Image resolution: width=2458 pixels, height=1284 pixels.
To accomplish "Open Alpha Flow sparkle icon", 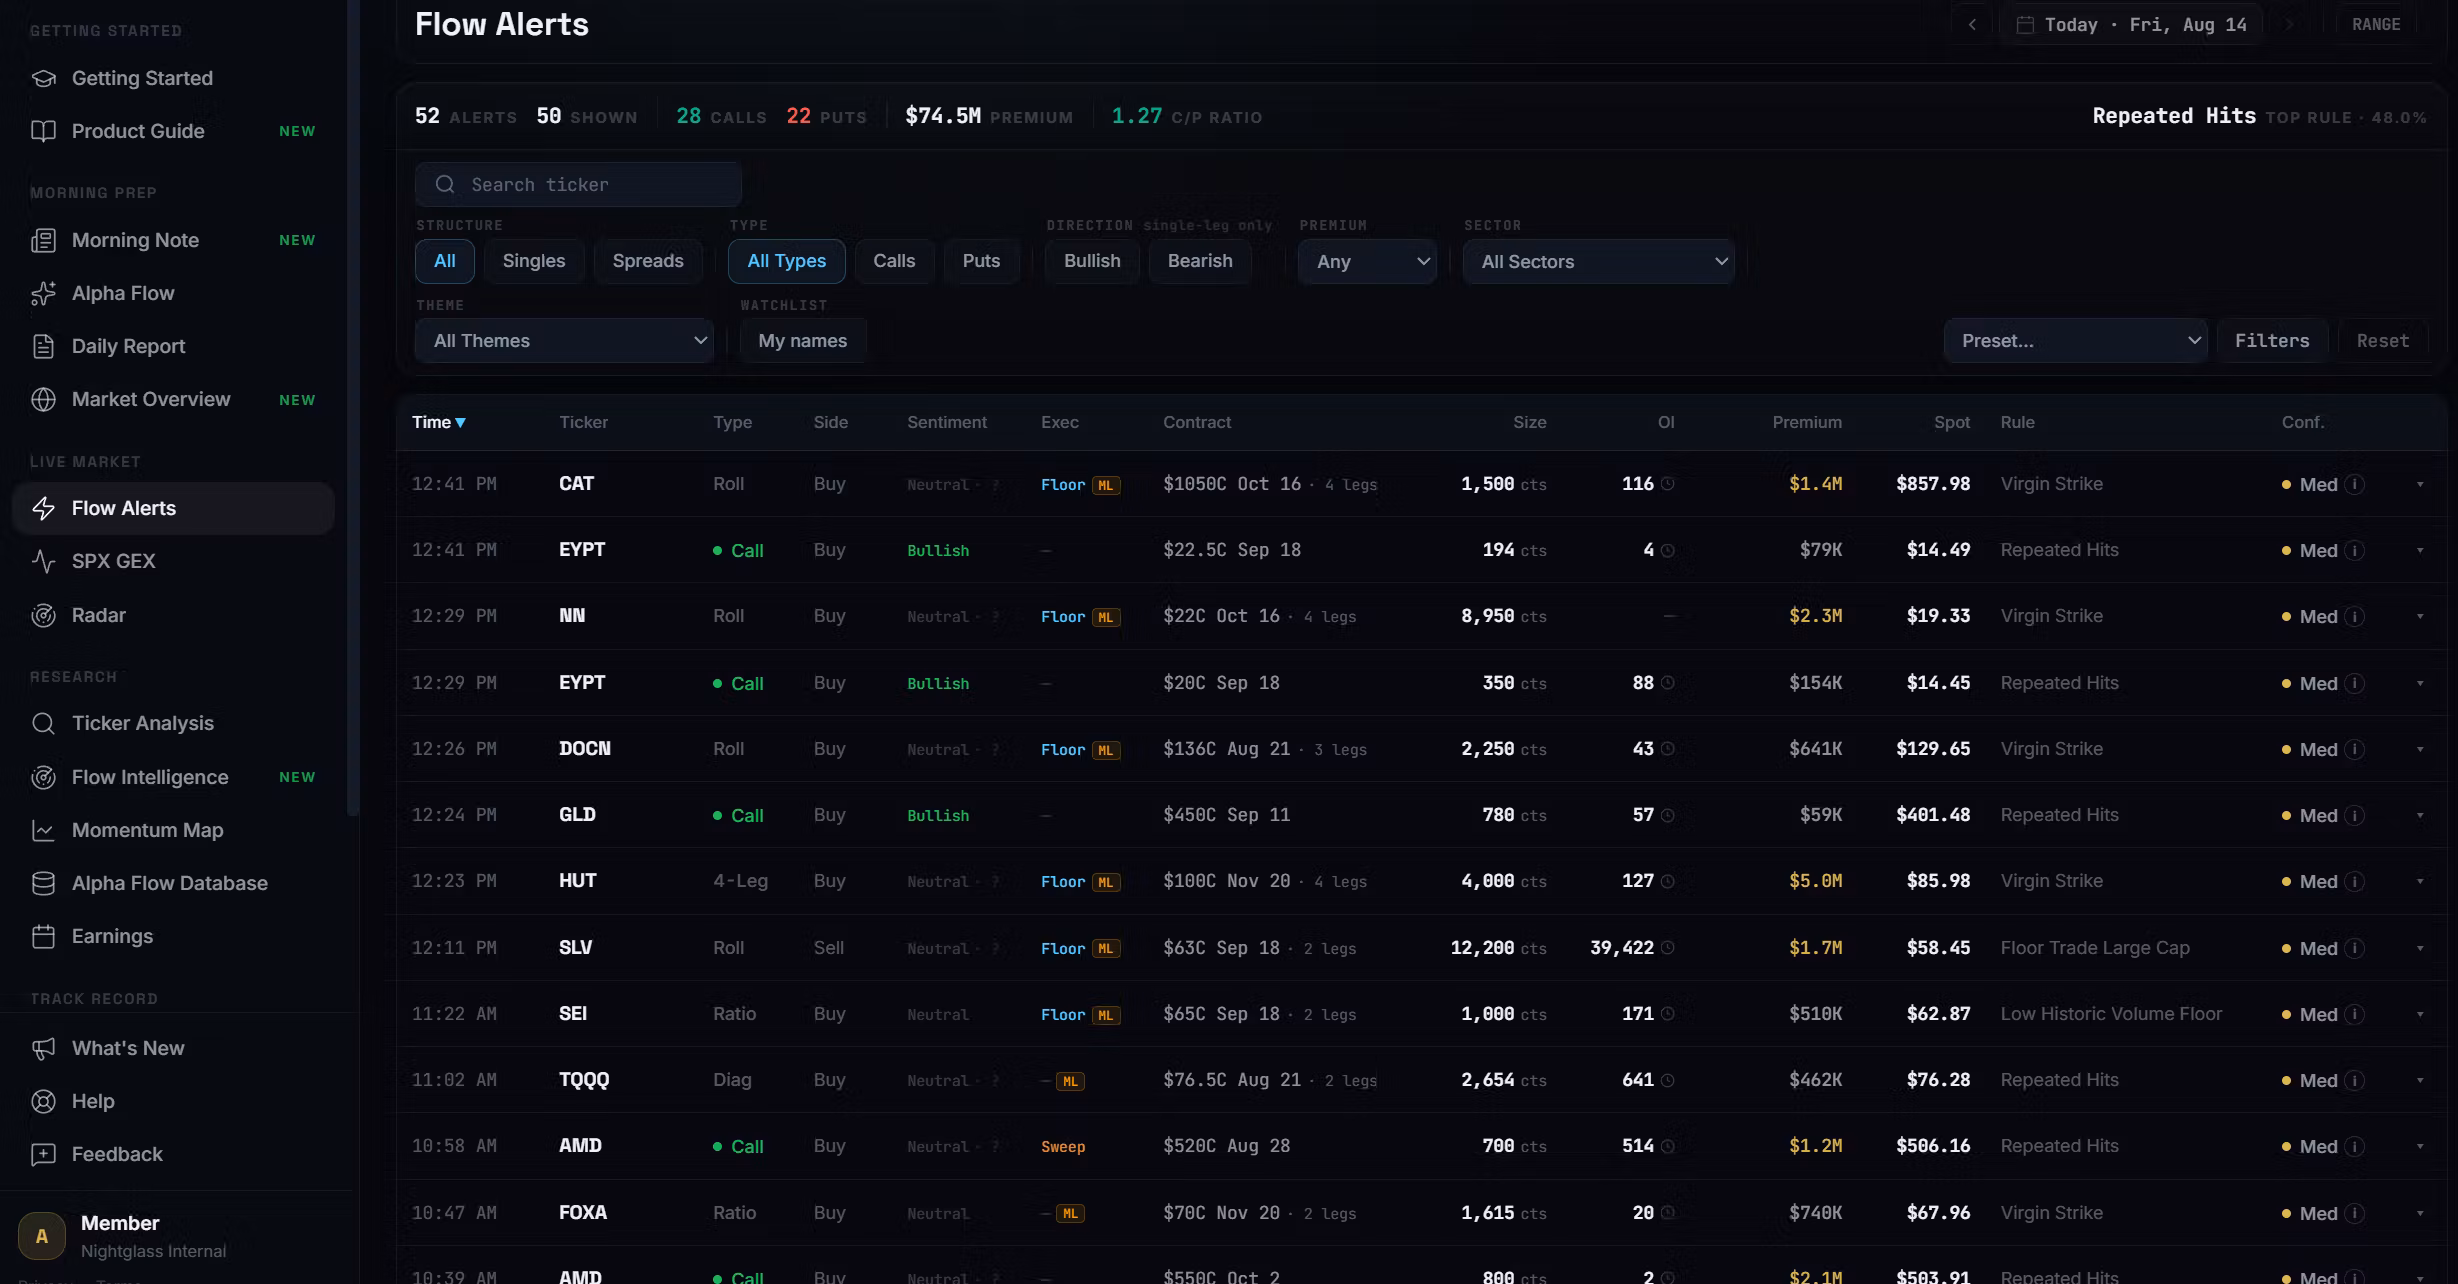I will [43, 293].
